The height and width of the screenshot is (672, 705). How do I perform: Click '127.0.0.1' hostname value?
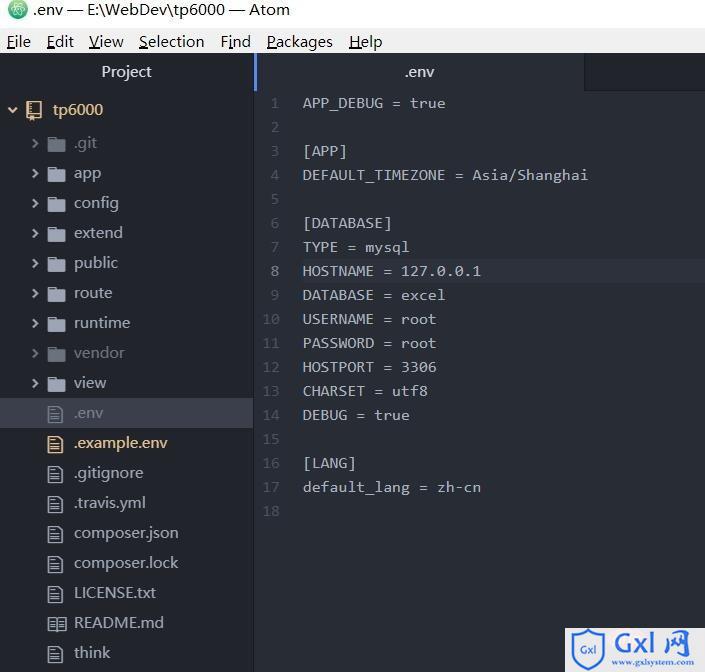pyautogui.click(x=441, y=271)
